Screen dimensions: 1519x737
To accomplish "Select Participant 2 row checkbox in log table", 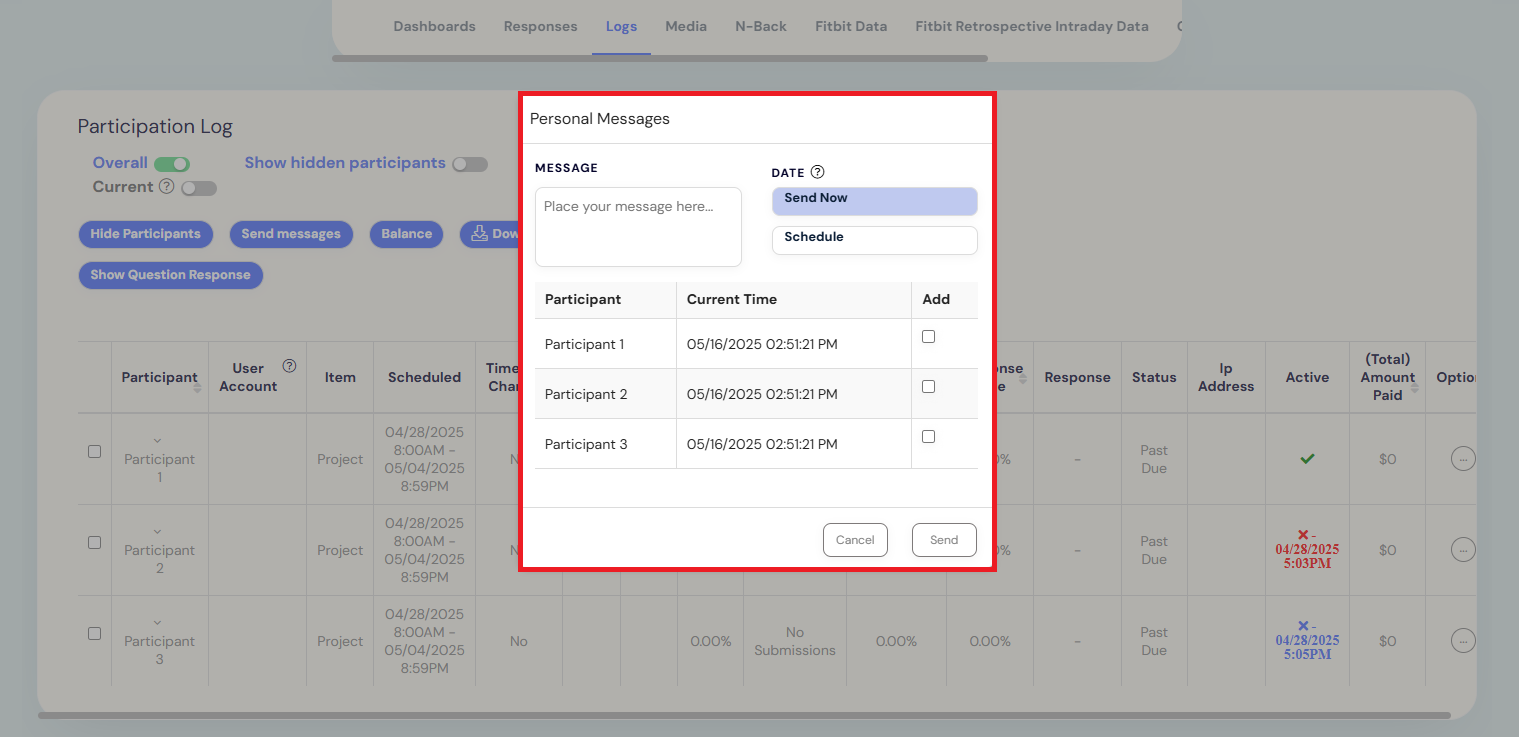I will coord(94,542).
